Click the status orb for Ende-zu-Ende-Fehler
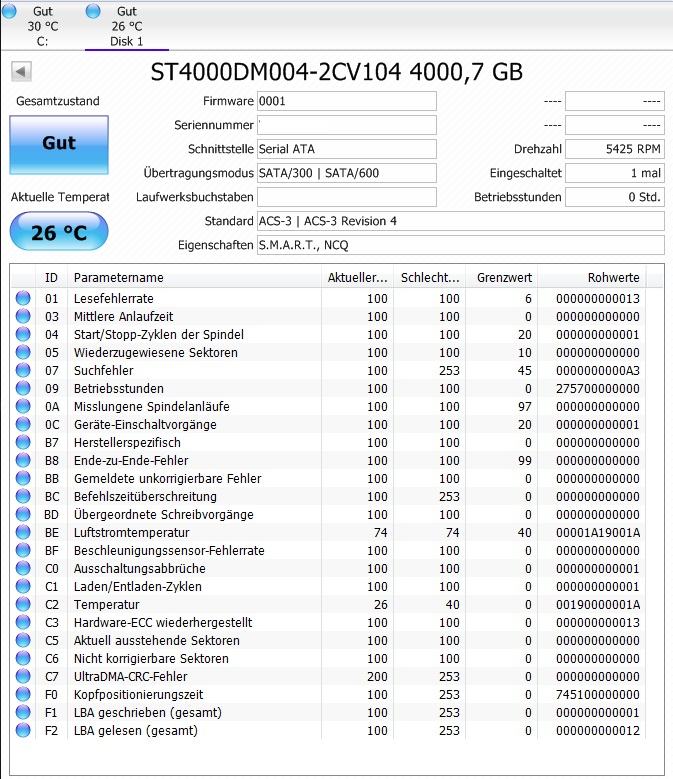Image resolution: width=673 pixels, height=779 pixels. 23,460
